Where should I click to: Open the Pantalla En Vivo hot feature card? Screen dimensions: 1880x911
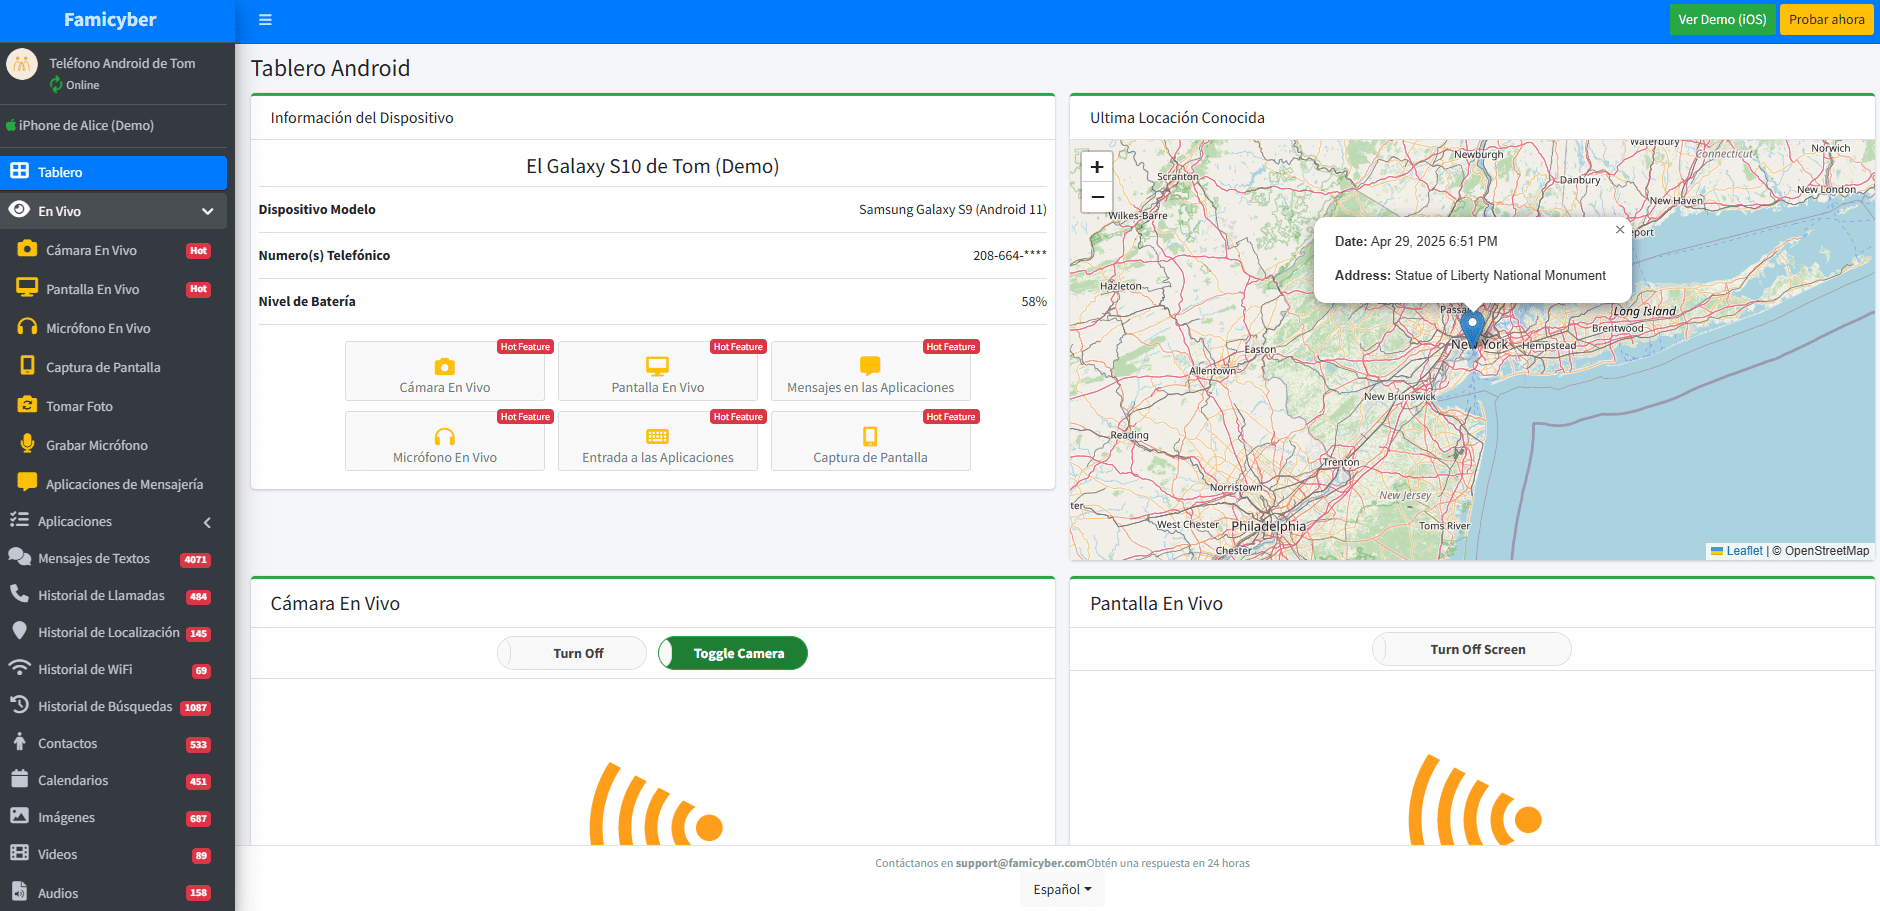(x=658, y=371)
